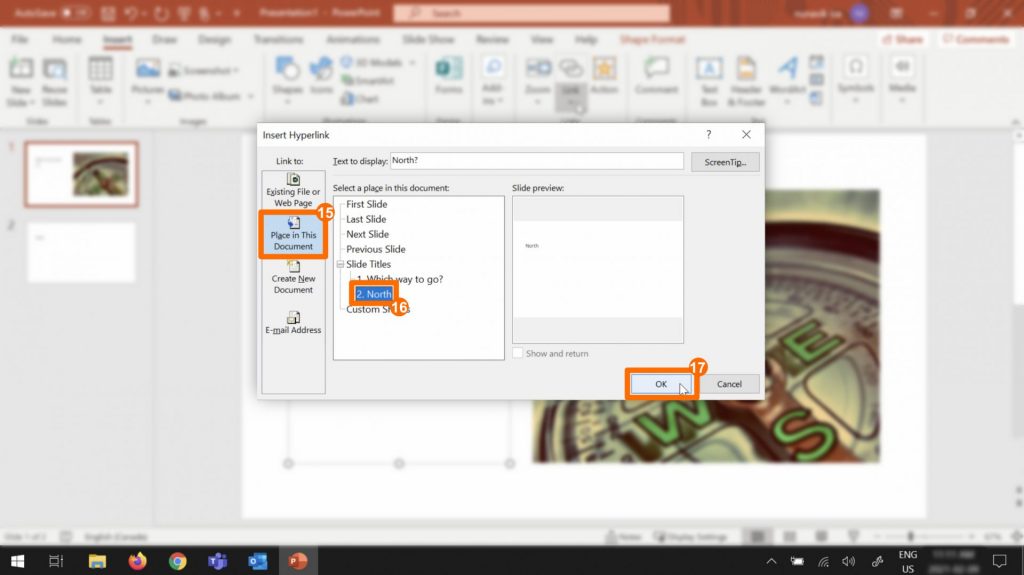Select Create New Document link option
The height and width of the screenshot is (575, 1024).
click(x=293, y=277)
